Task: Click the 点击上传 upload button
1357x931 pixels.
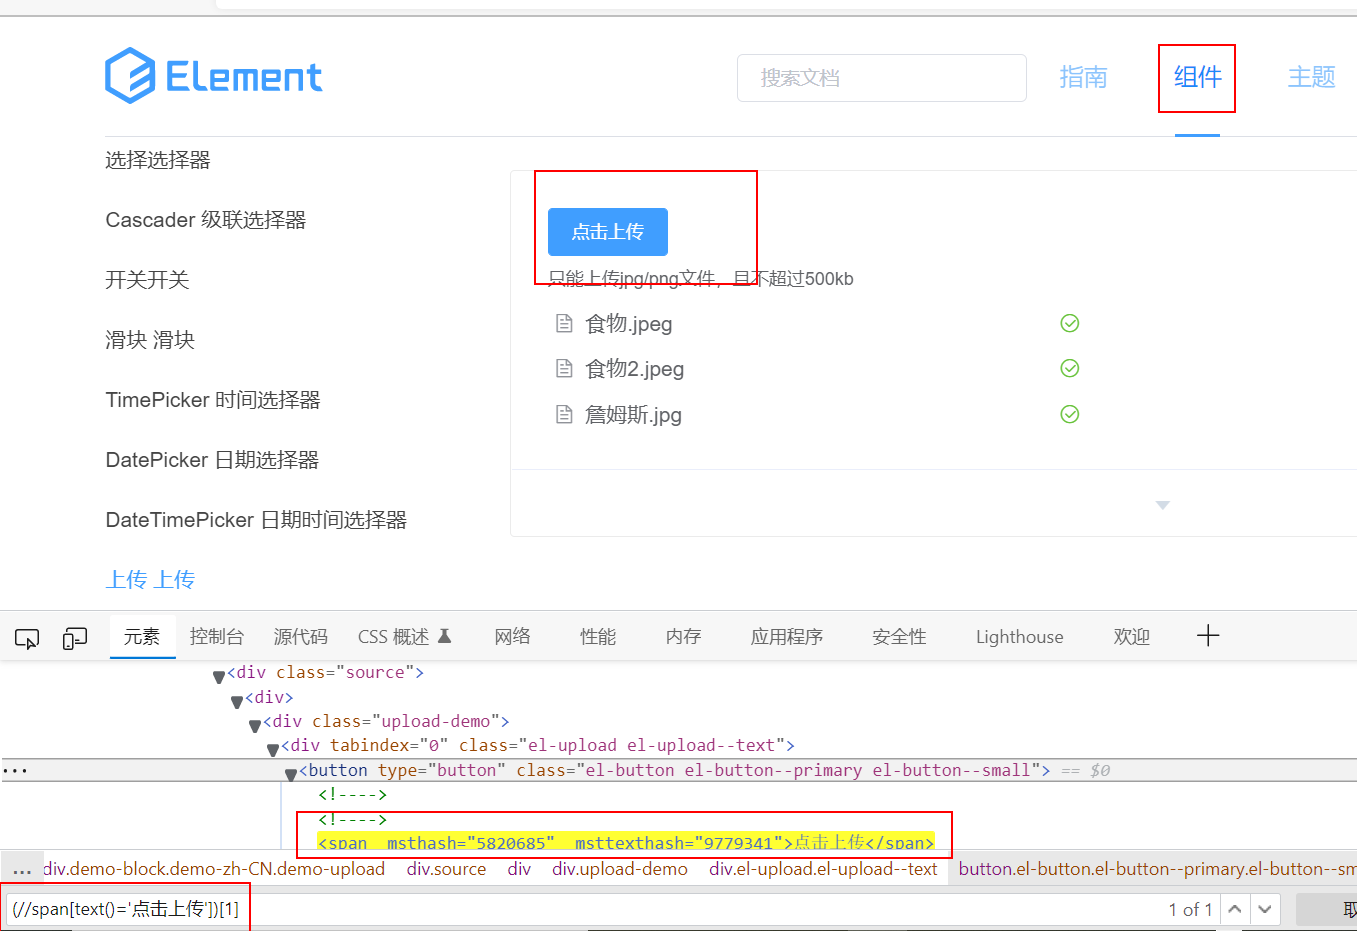Action: point(607,231)
